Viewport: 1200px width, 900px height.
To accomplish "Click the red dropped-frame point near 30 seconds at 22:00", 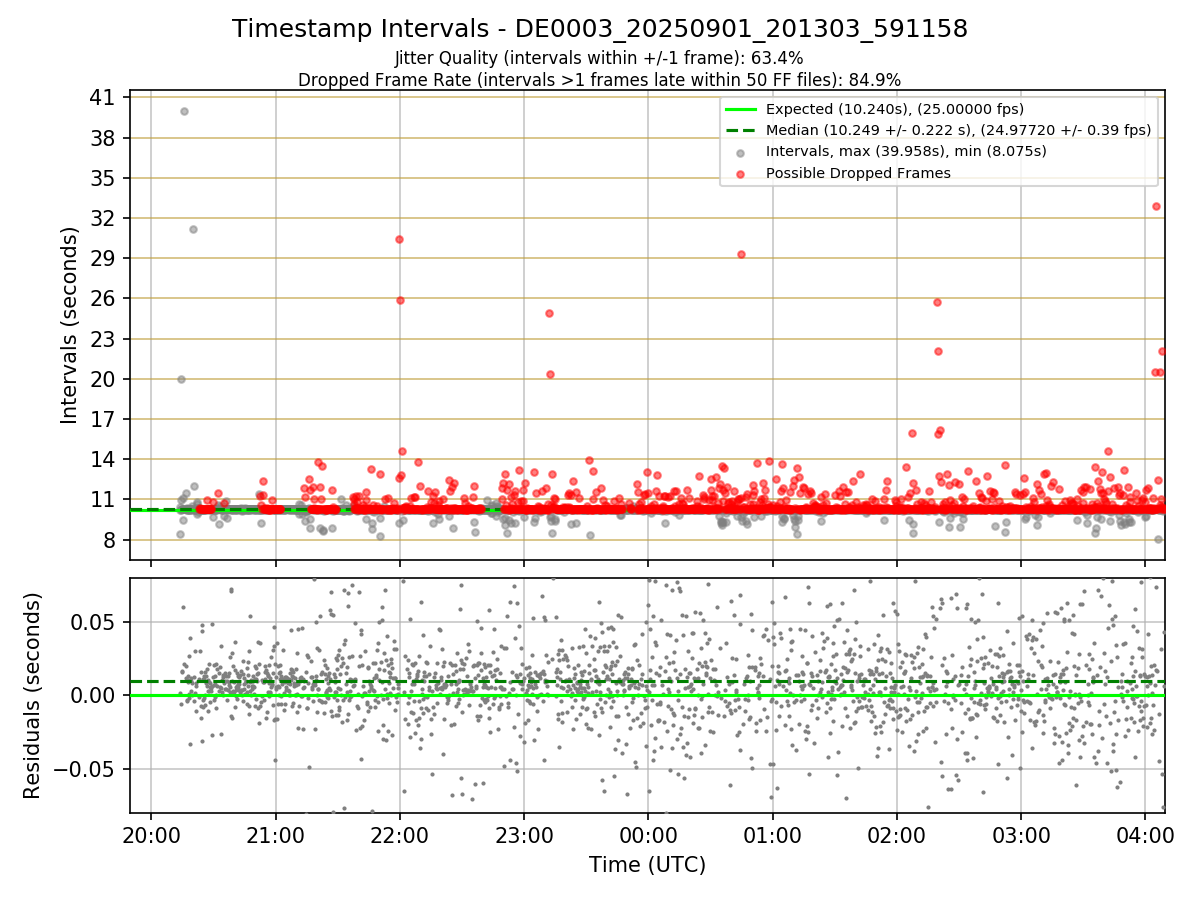I will tap(399, 239).
